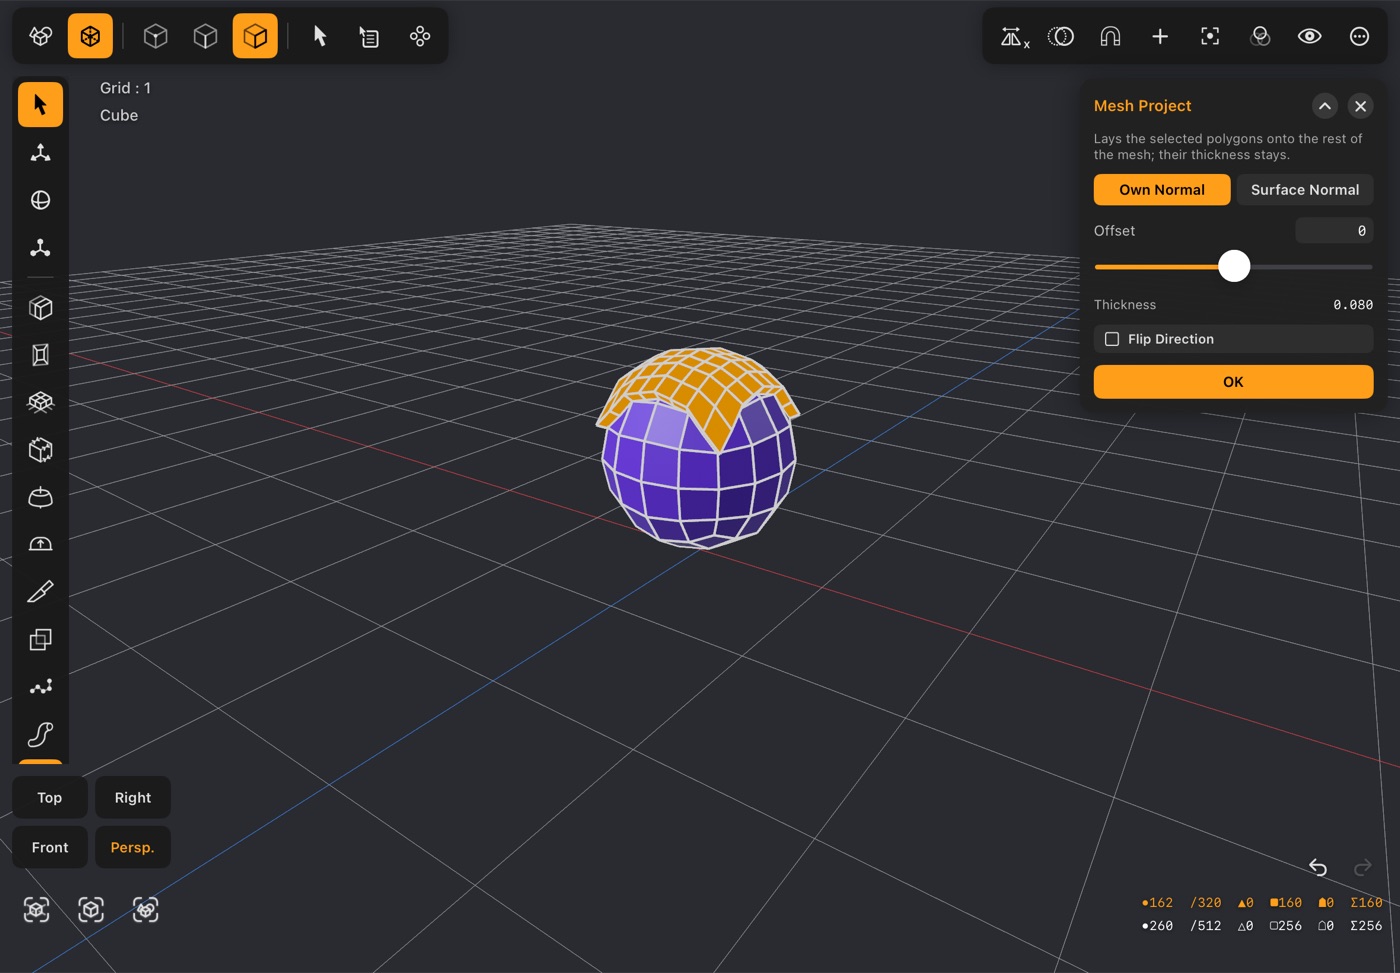Click the three overlapping circles icon
Viewport: 1400px width, 973px height.
click(1260, 37)
